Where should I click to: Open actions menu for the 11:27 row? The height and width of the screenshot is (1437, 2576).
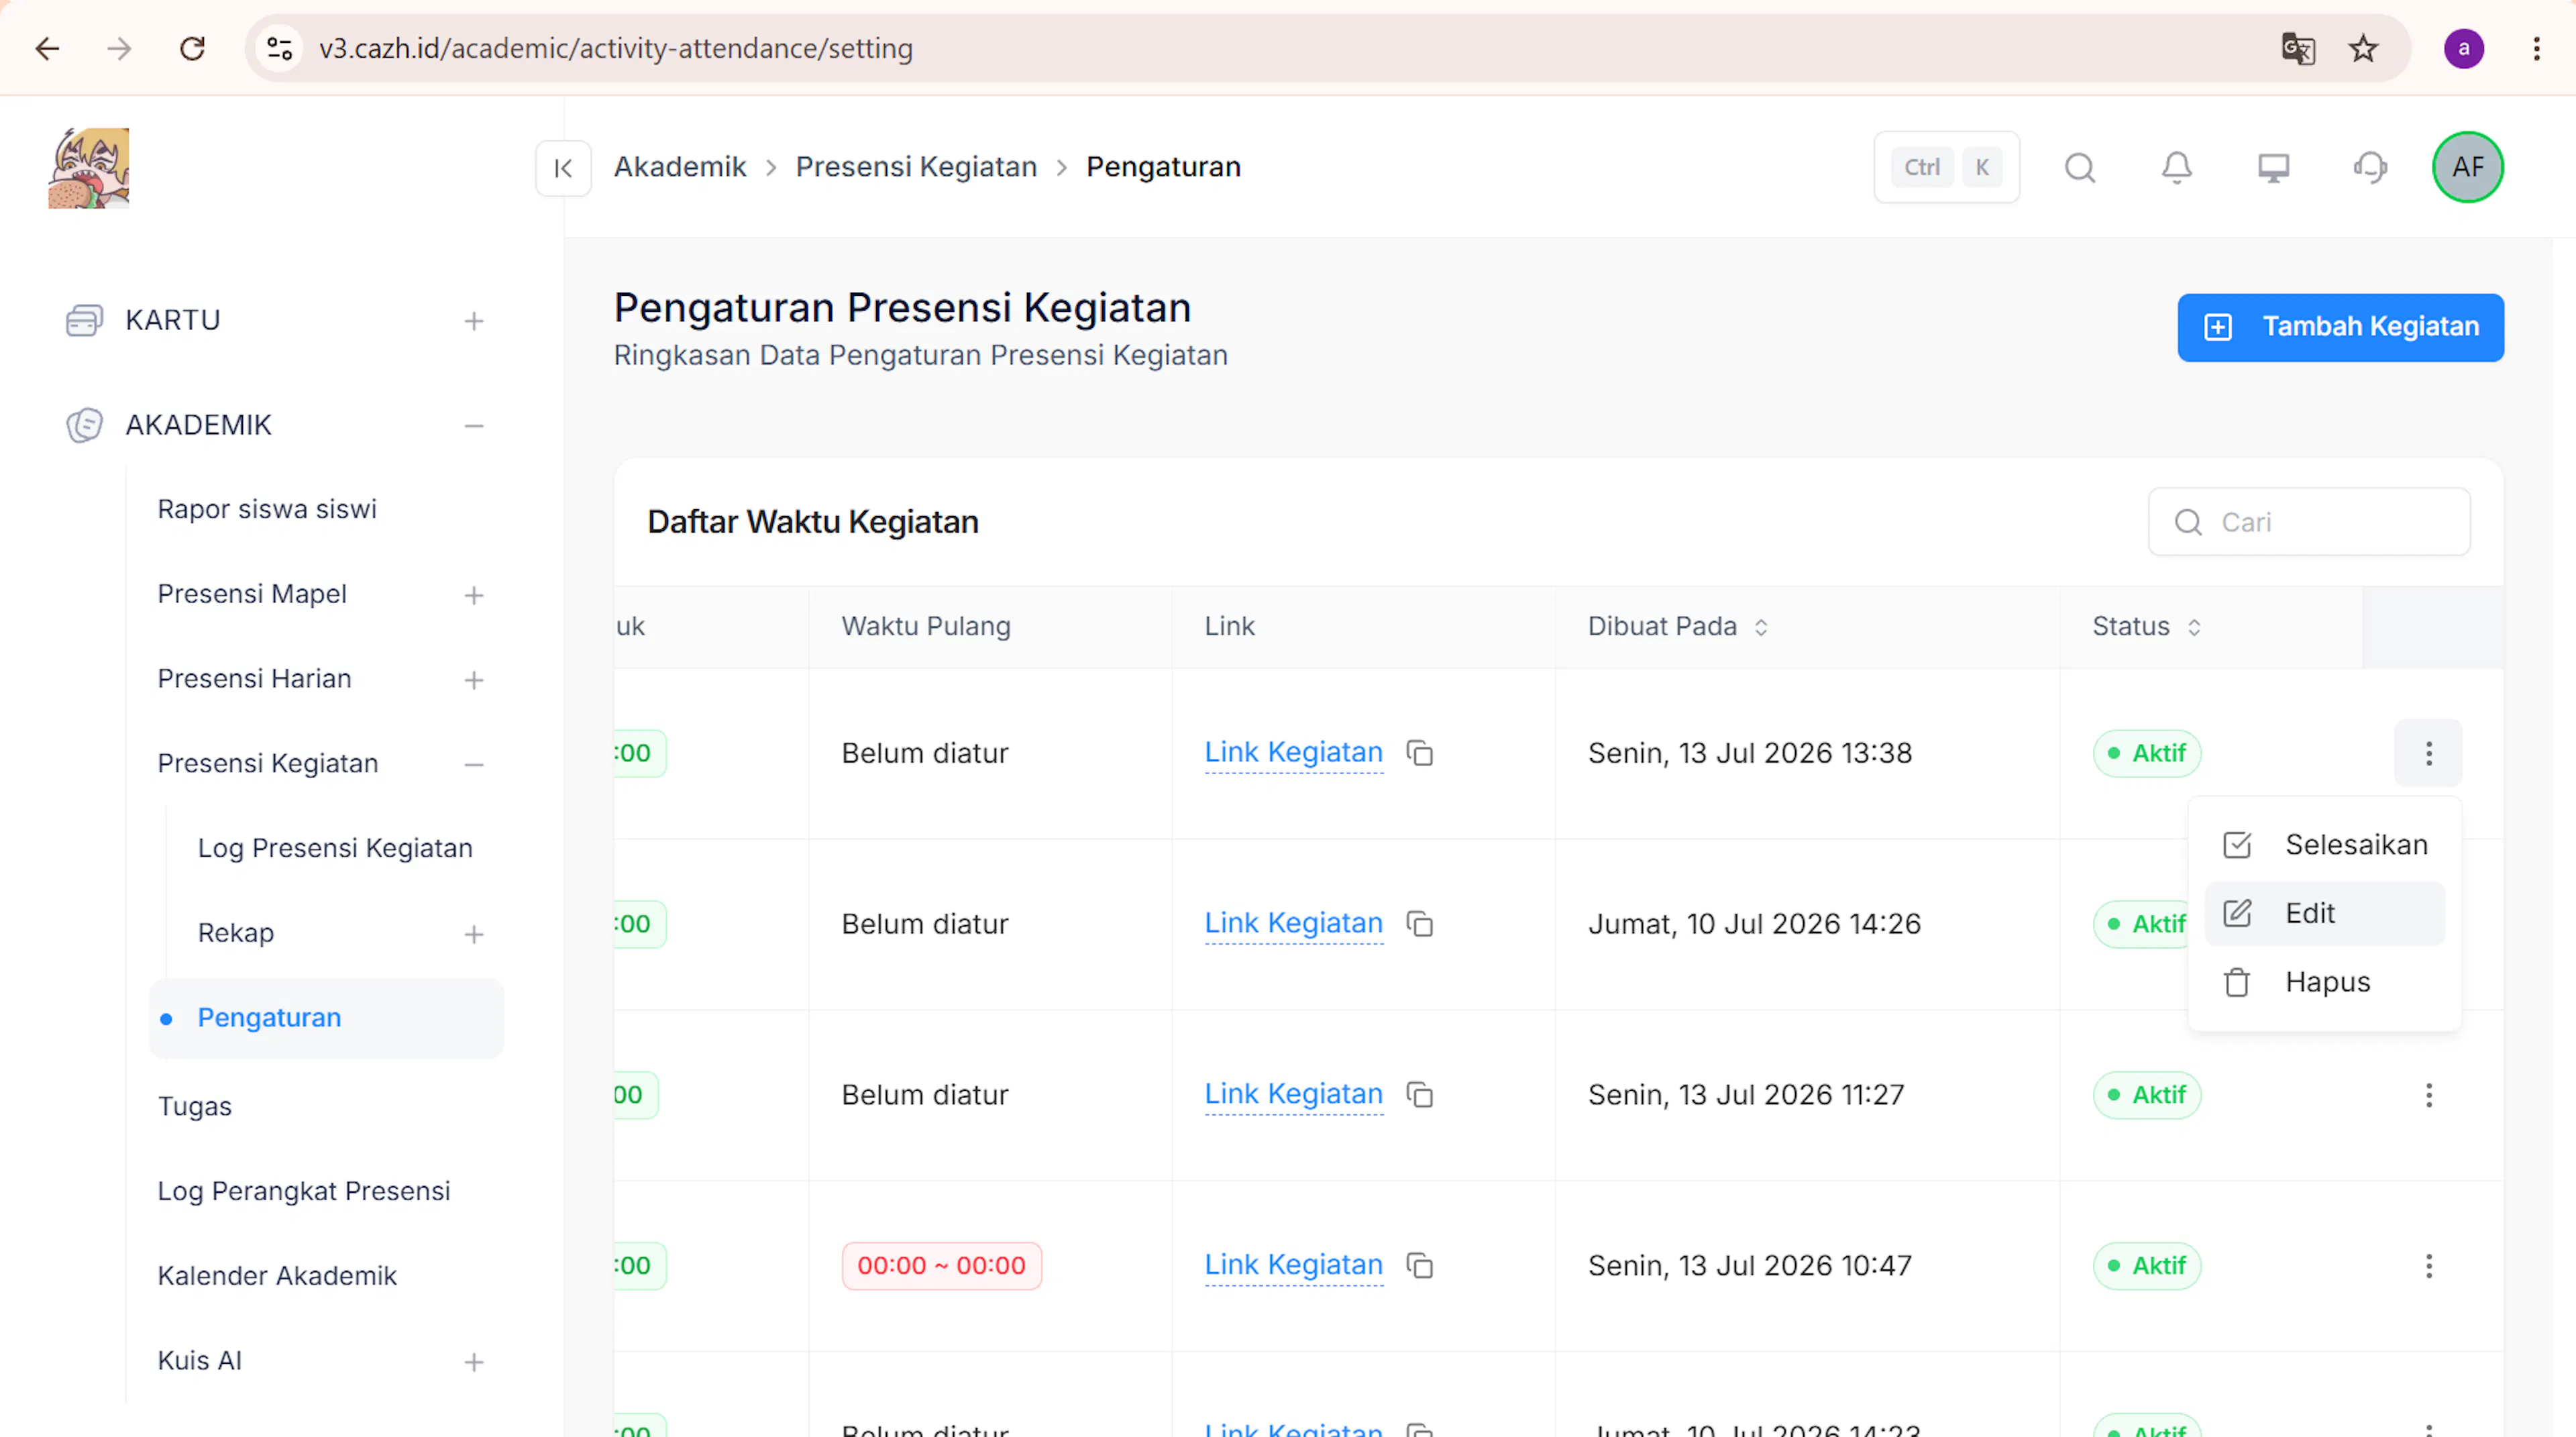click(x=2428, y=1095)
